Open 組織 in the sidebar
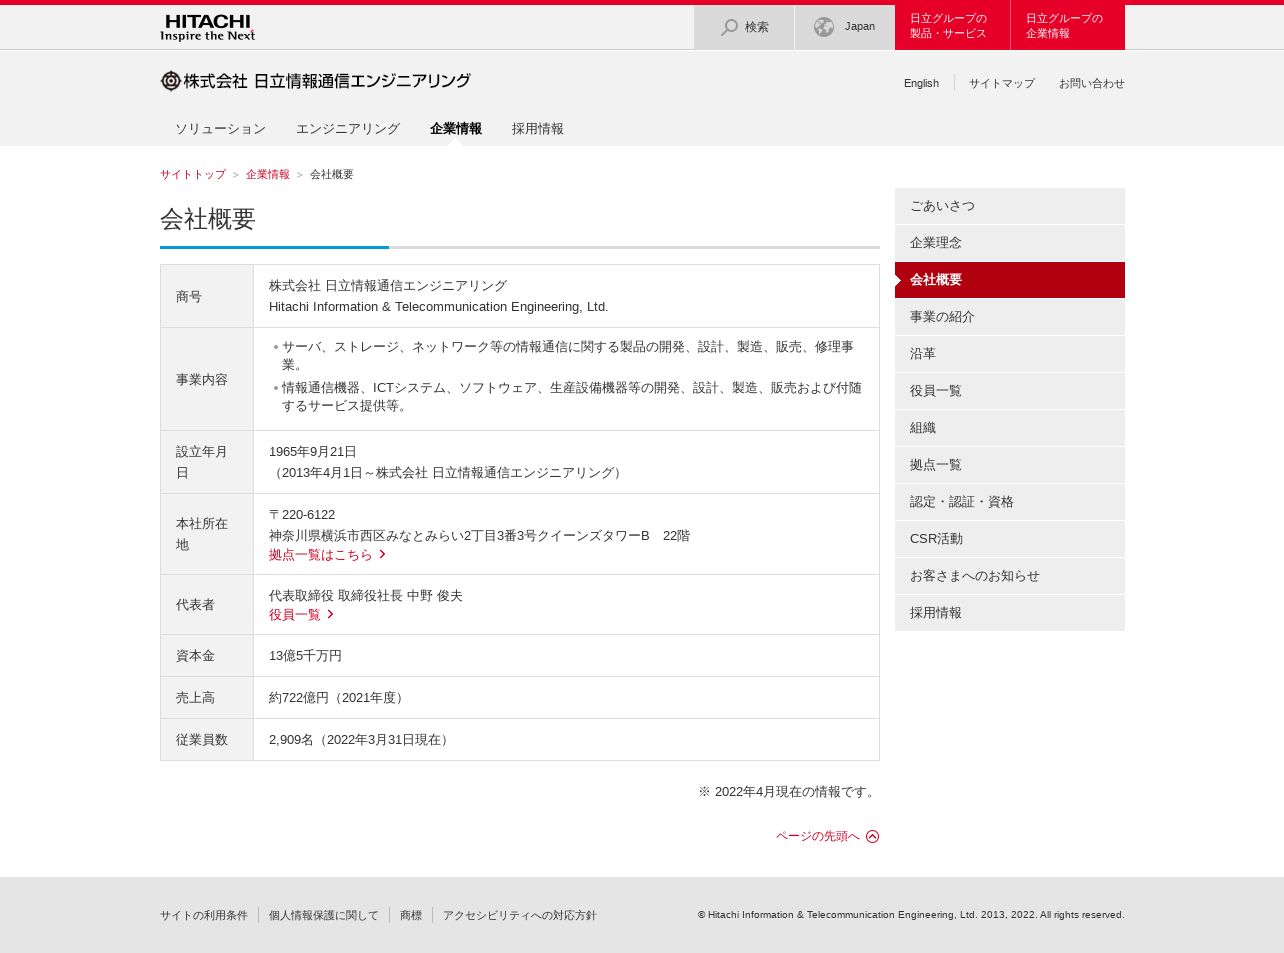1284x953 pixels. tap(1010, 428)
